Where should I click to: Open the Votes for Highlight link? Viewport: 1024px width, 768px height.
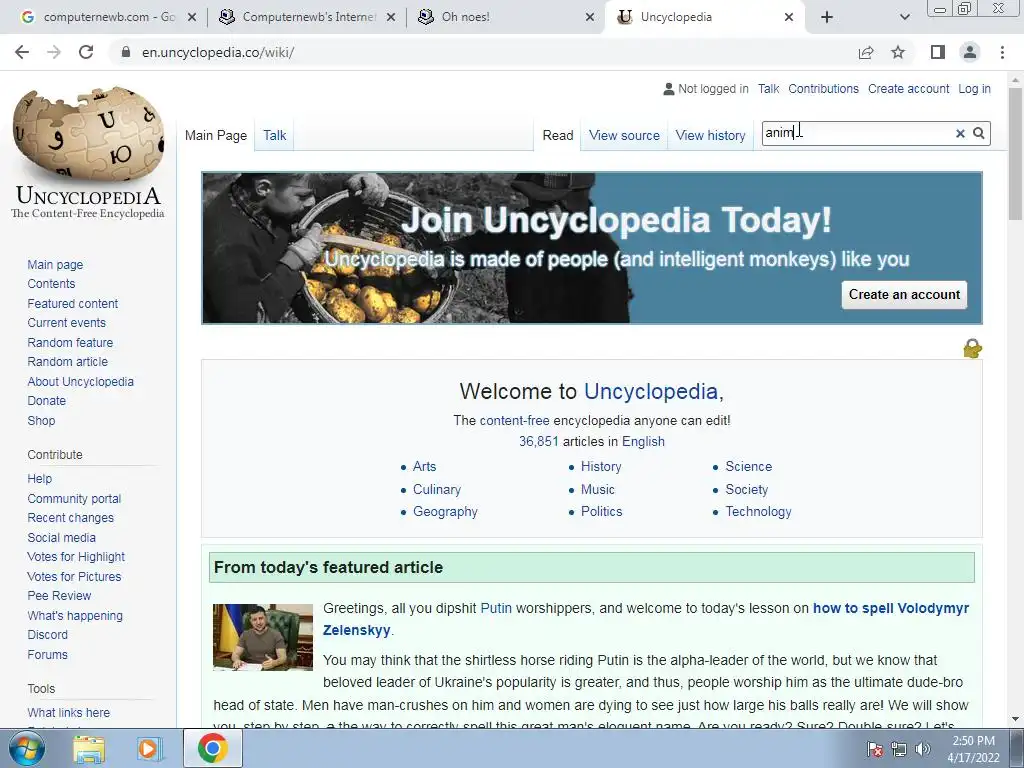tap(76, 557)
